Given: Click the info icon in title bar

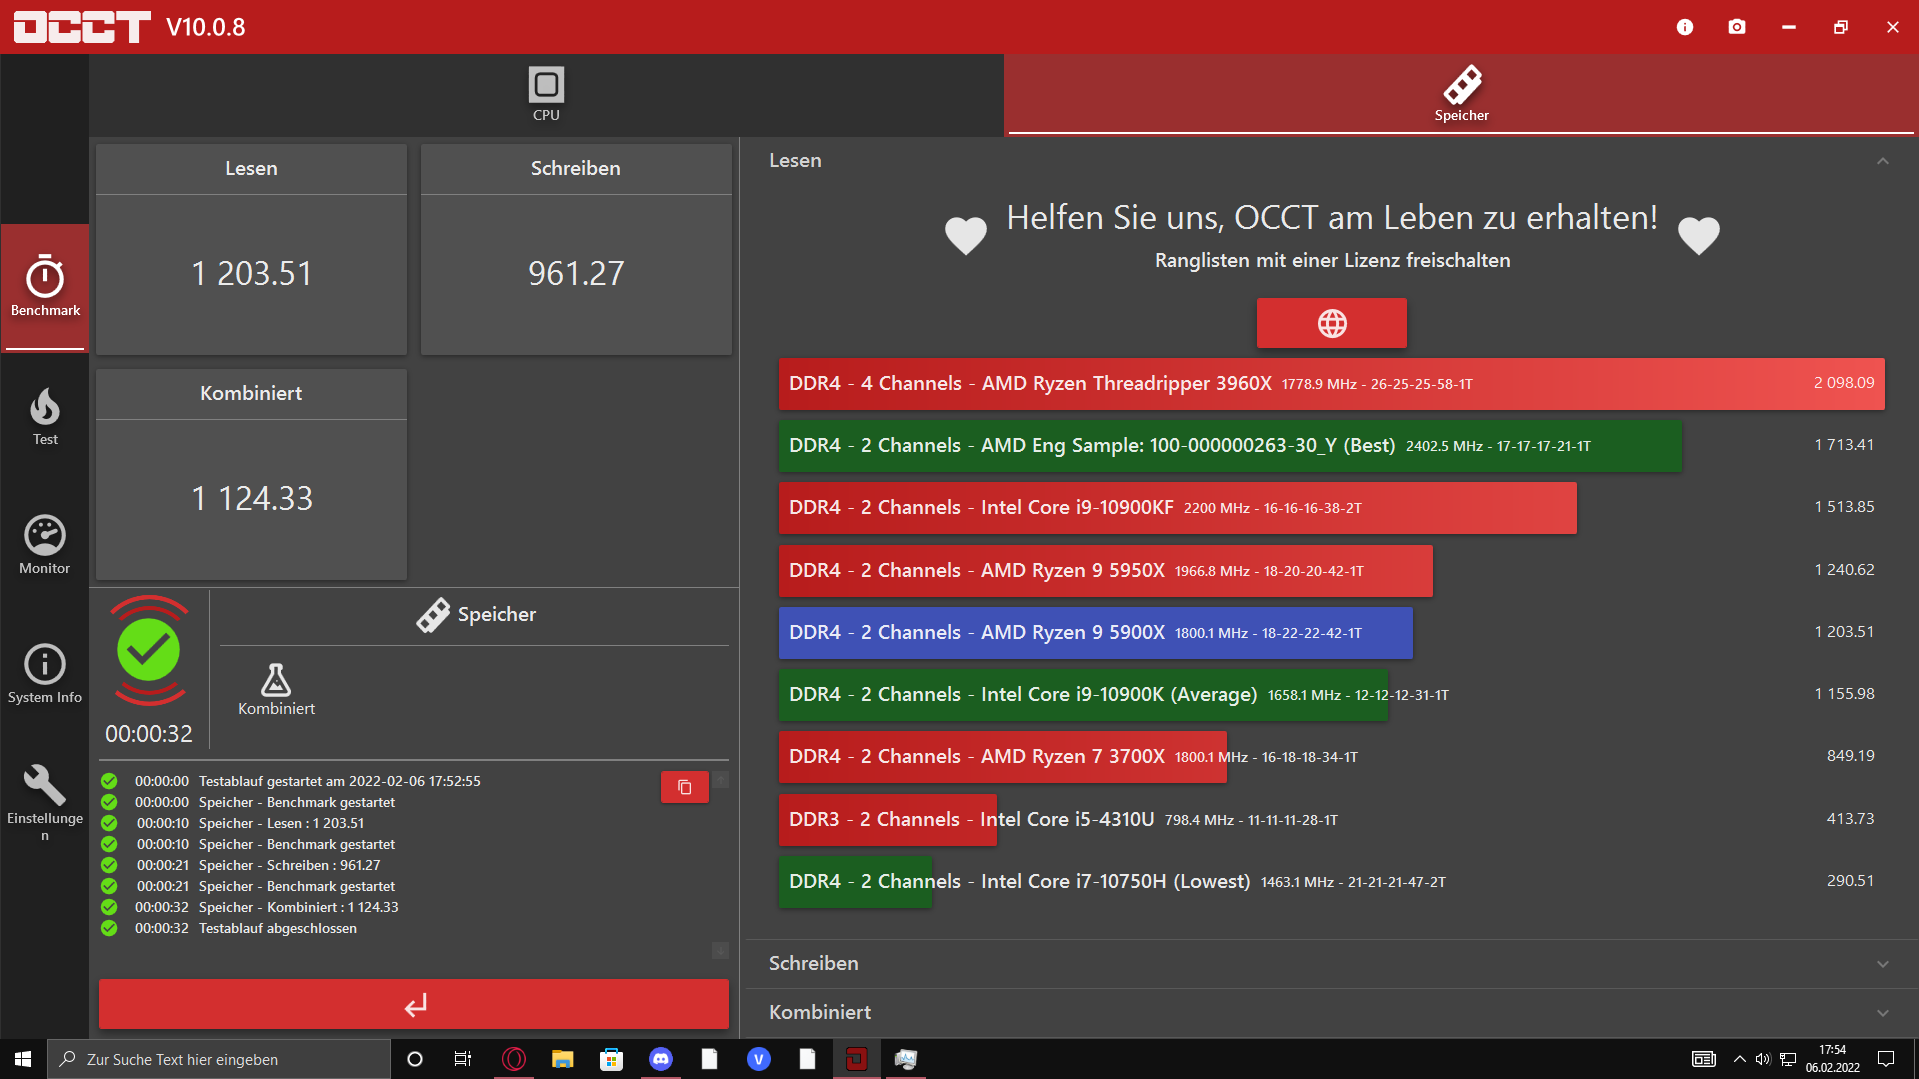Looking at the screenshot, I should pyautogui.click(x=1685, y=27).
